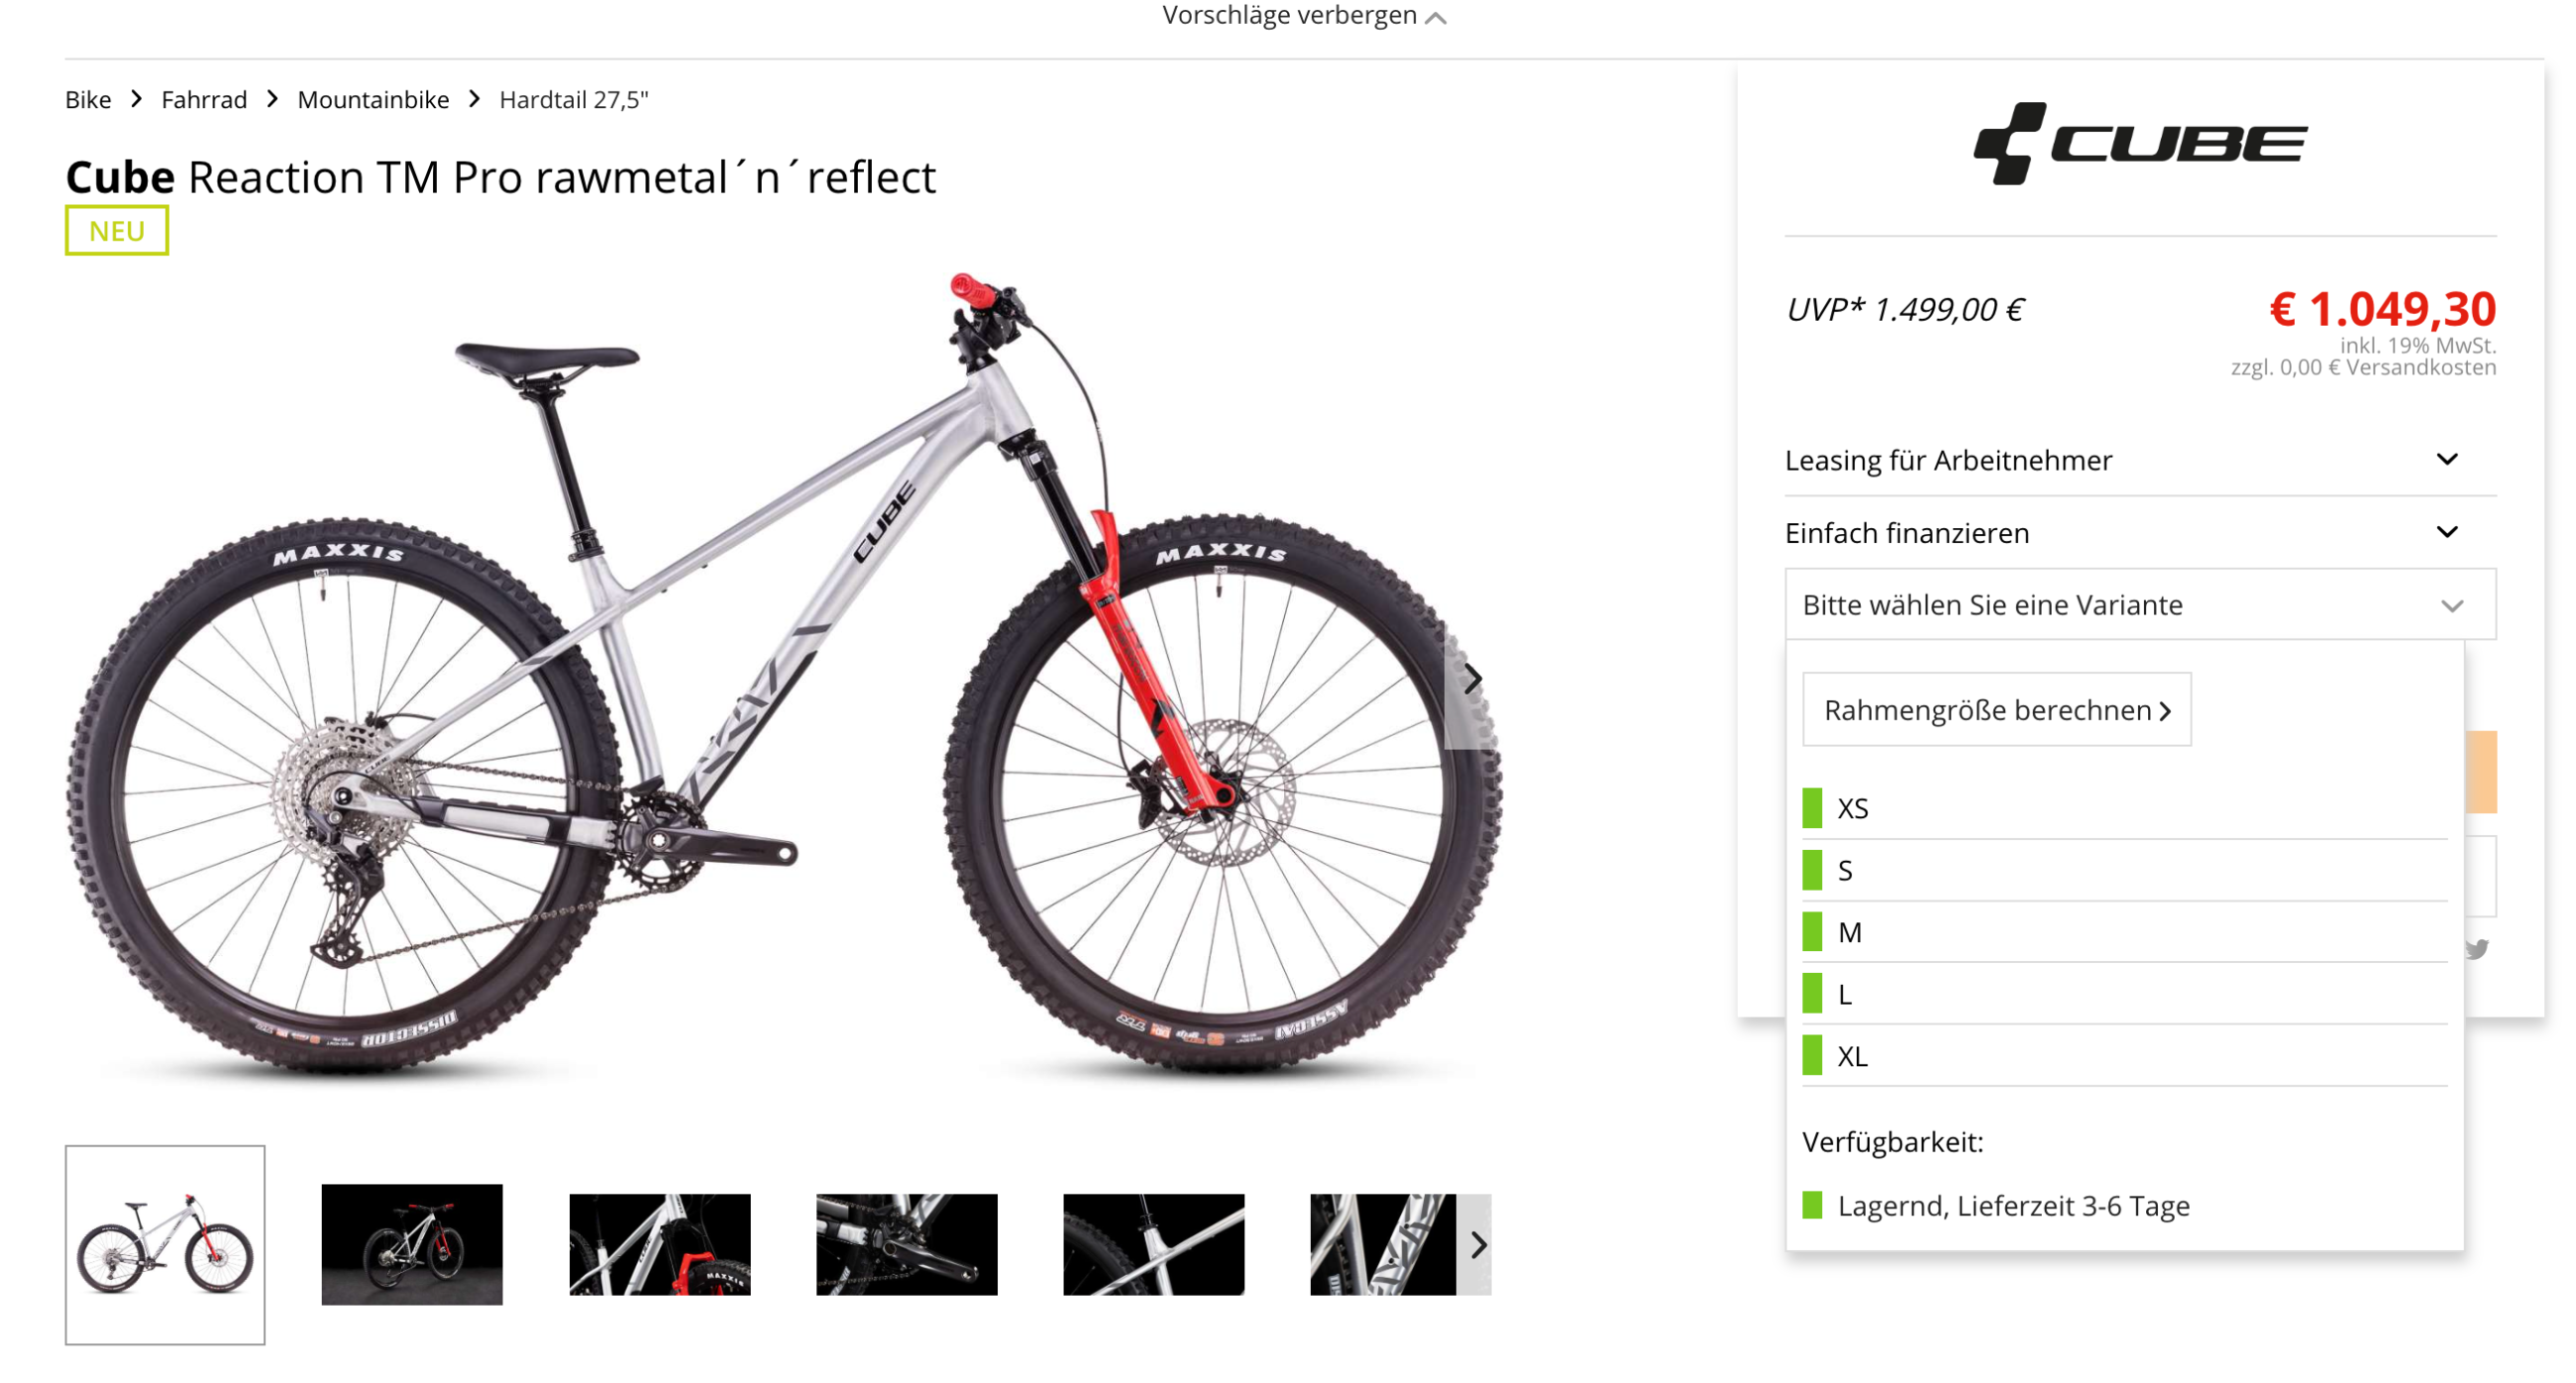Choose frame size M option
Viewport: 2576px width, 1383px height.
[x=2124, y=932]
